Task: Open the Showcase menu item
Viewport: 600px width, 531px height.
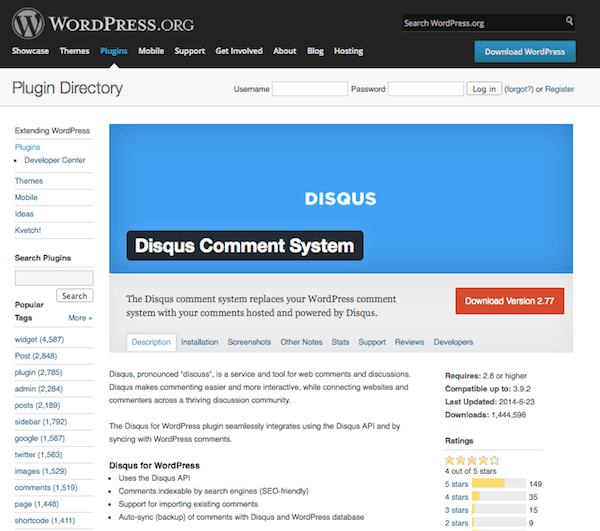Action: coord(30,51)
